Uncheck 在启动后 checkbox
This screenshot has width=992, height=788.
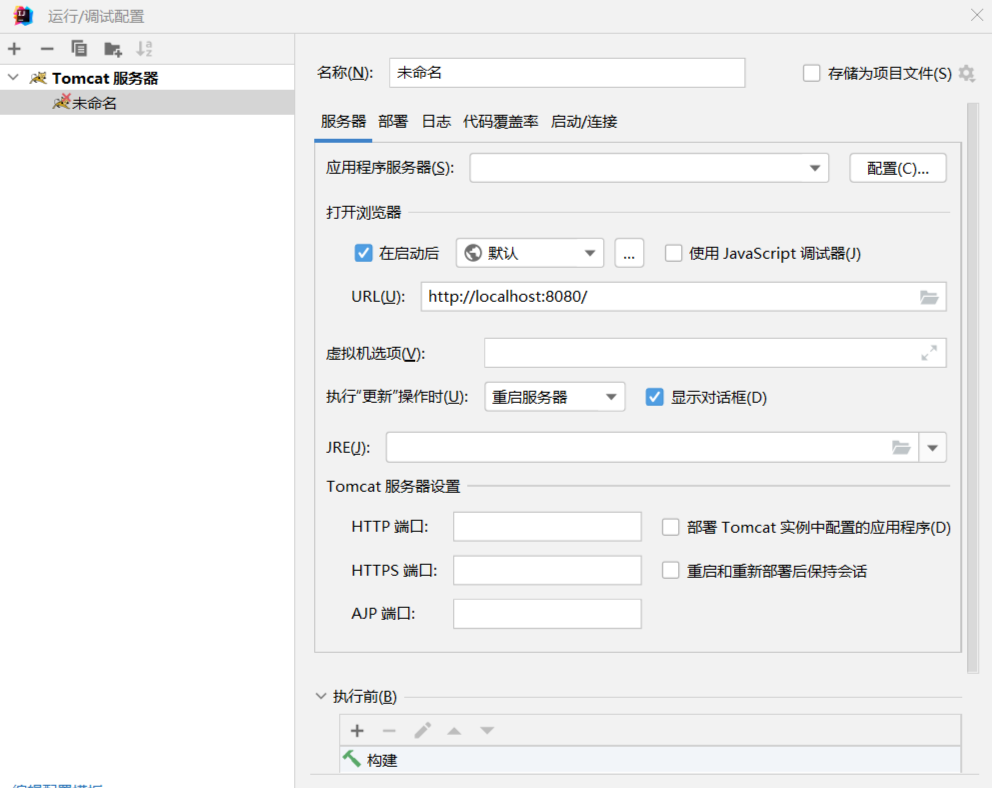(x=363, y=253)
